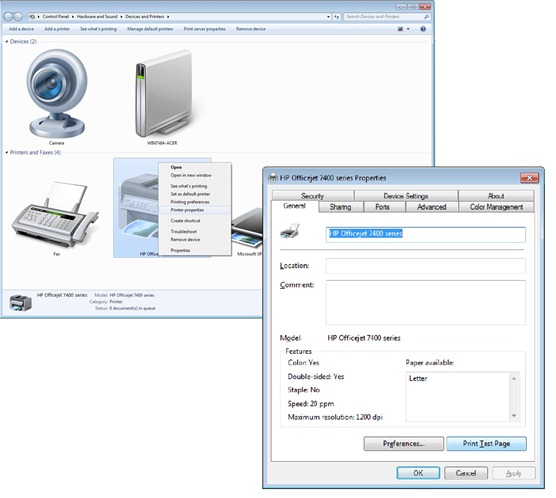
Task: Choose Open from the context menu
Action: (195, 167)
